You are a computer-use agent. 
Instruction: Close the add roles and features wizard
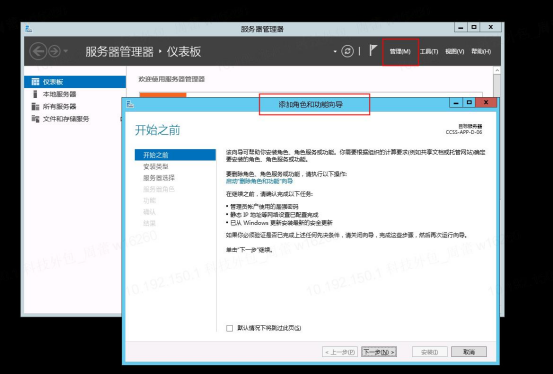486,102
